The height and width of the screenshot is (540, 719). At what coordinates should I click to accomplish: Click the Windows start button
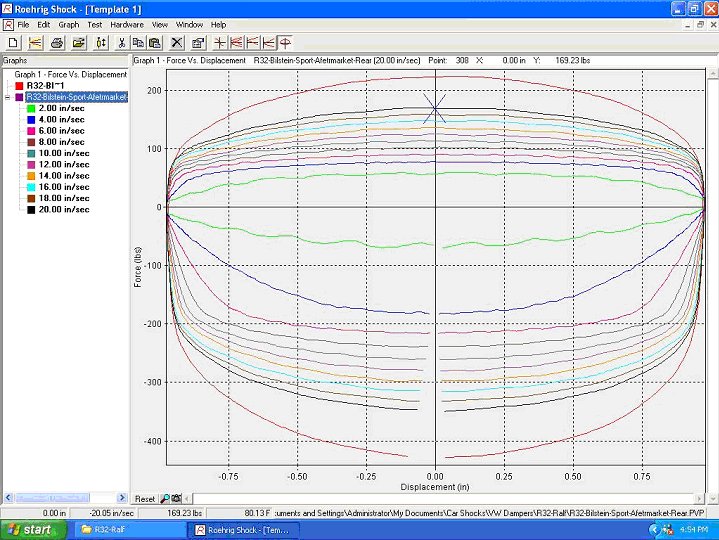click(32, 529)
